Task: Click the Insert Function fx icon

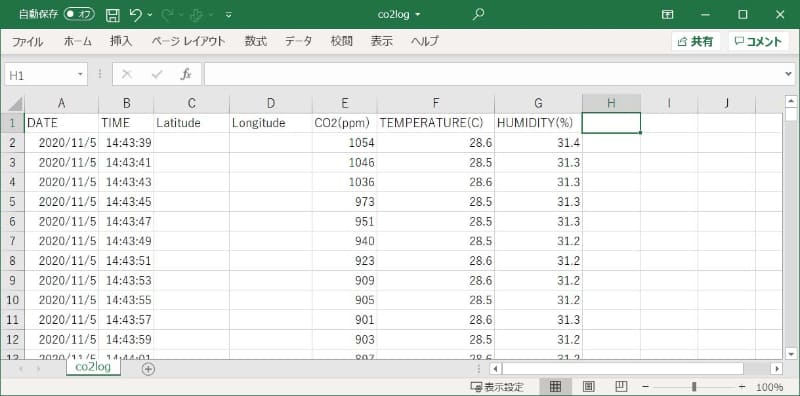Action: pyautogui.click(x=186, y=75)
